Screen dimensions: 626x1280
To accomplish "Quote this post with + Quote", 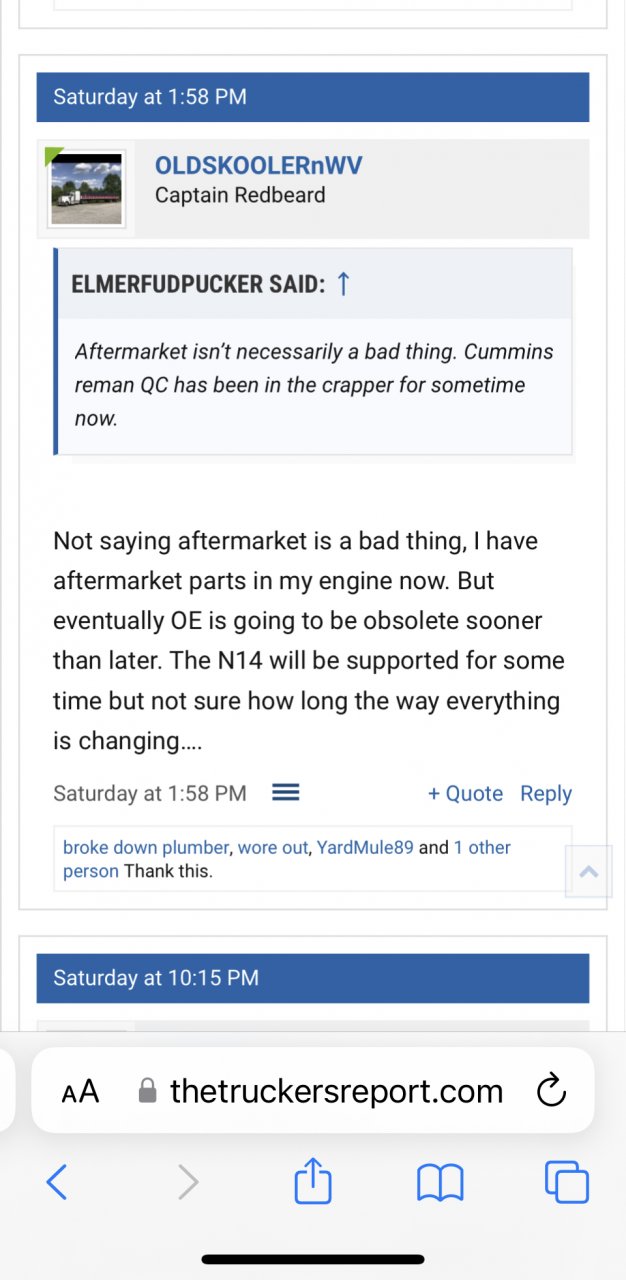I will pos(465,793).
